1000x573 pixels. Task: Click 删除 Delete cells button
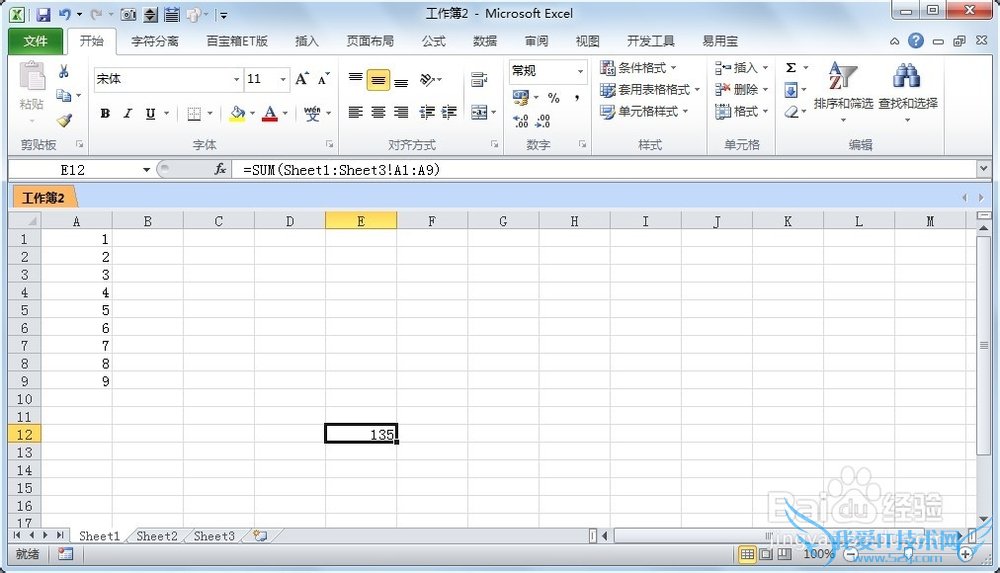[741, 89]
